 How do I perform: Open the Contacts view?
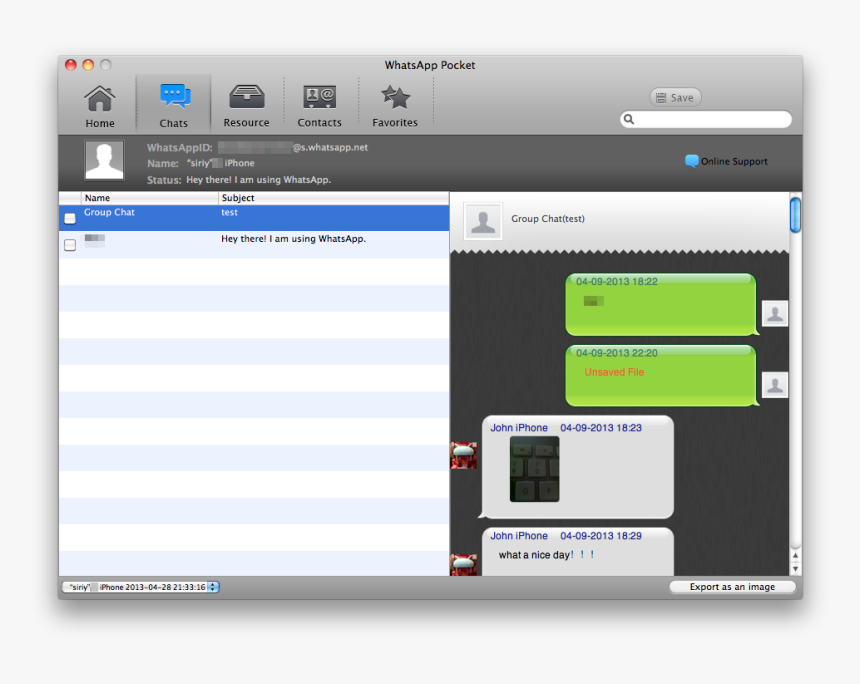pos(320,103)
